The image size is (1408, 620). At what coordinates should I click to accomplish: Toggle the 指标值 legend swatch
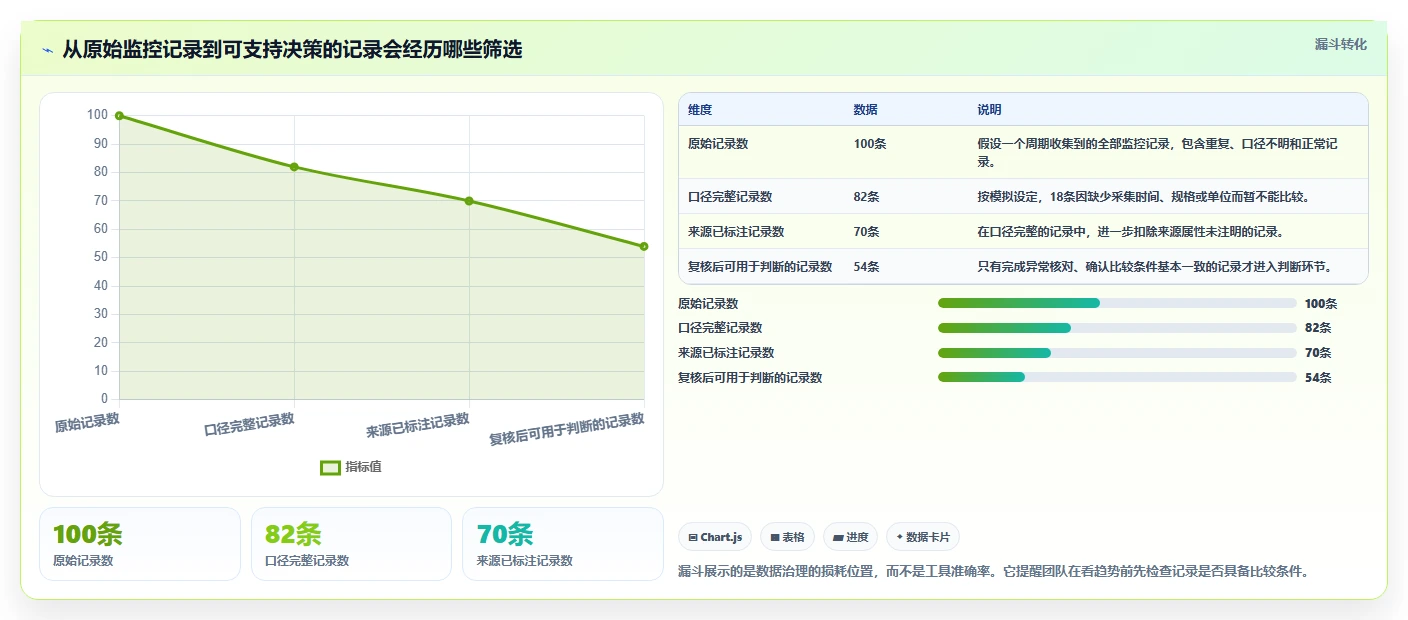330,467
